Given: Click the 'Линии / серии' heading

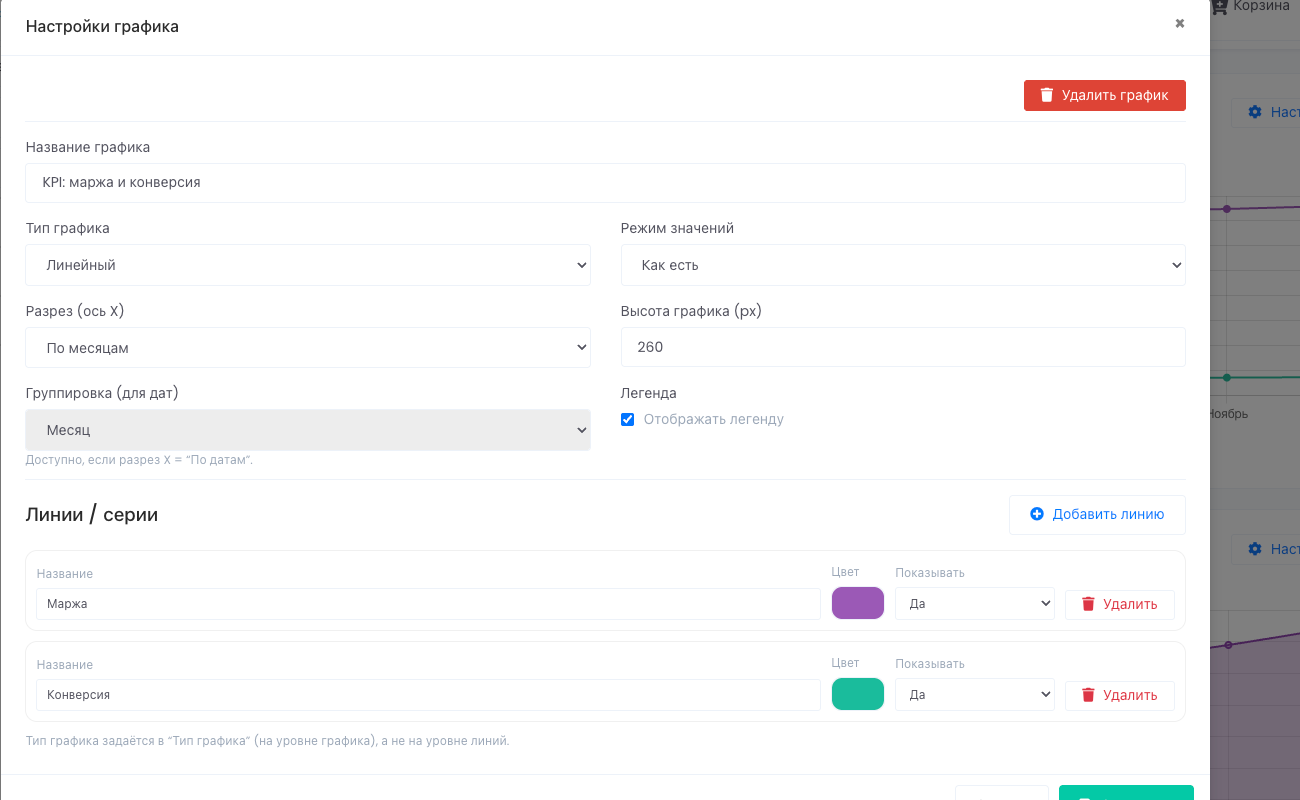Looking at the screenshot, I should pyautogui.click(x=91, y=515).
